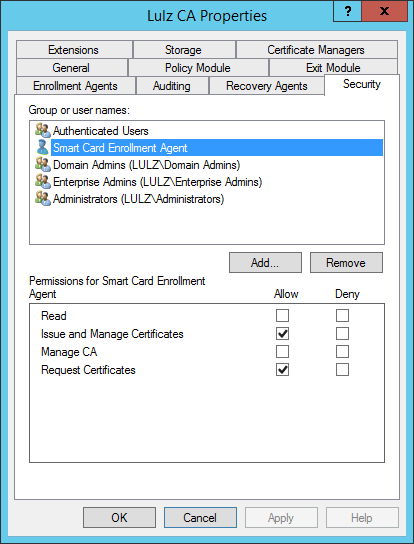The image size is (414, 544).
Task: Click the Remove button
Action: pos(346,263)
